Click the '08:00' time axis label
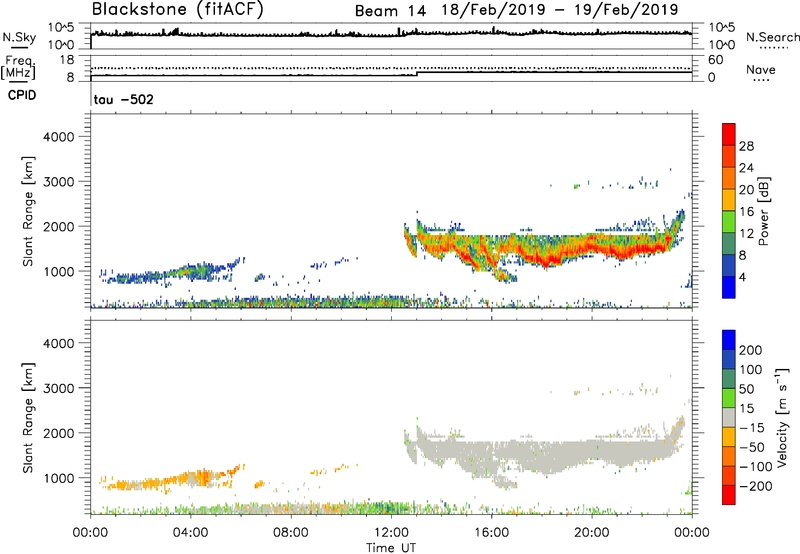 coord(291,533)
